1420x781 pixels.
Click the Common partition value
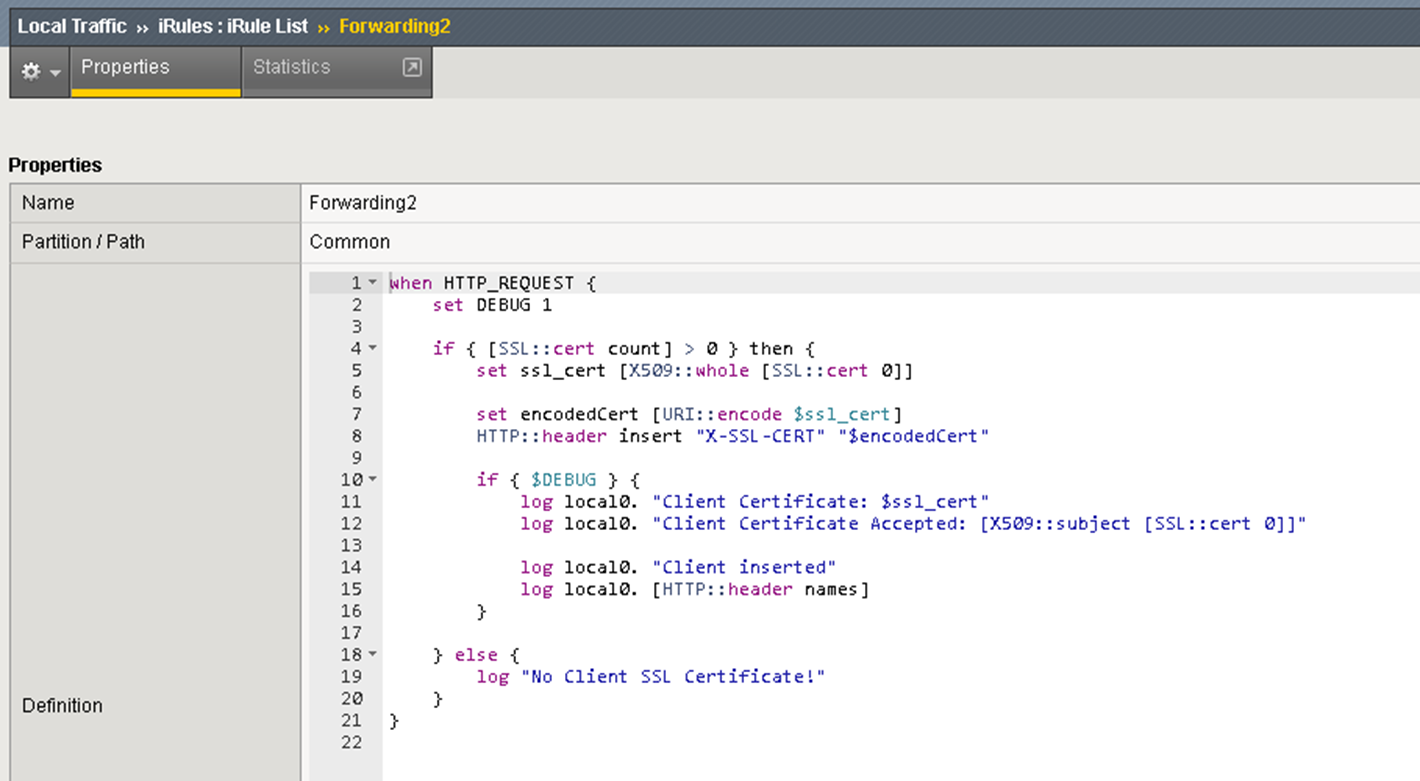pyautogui.click(x=349, y=242)
